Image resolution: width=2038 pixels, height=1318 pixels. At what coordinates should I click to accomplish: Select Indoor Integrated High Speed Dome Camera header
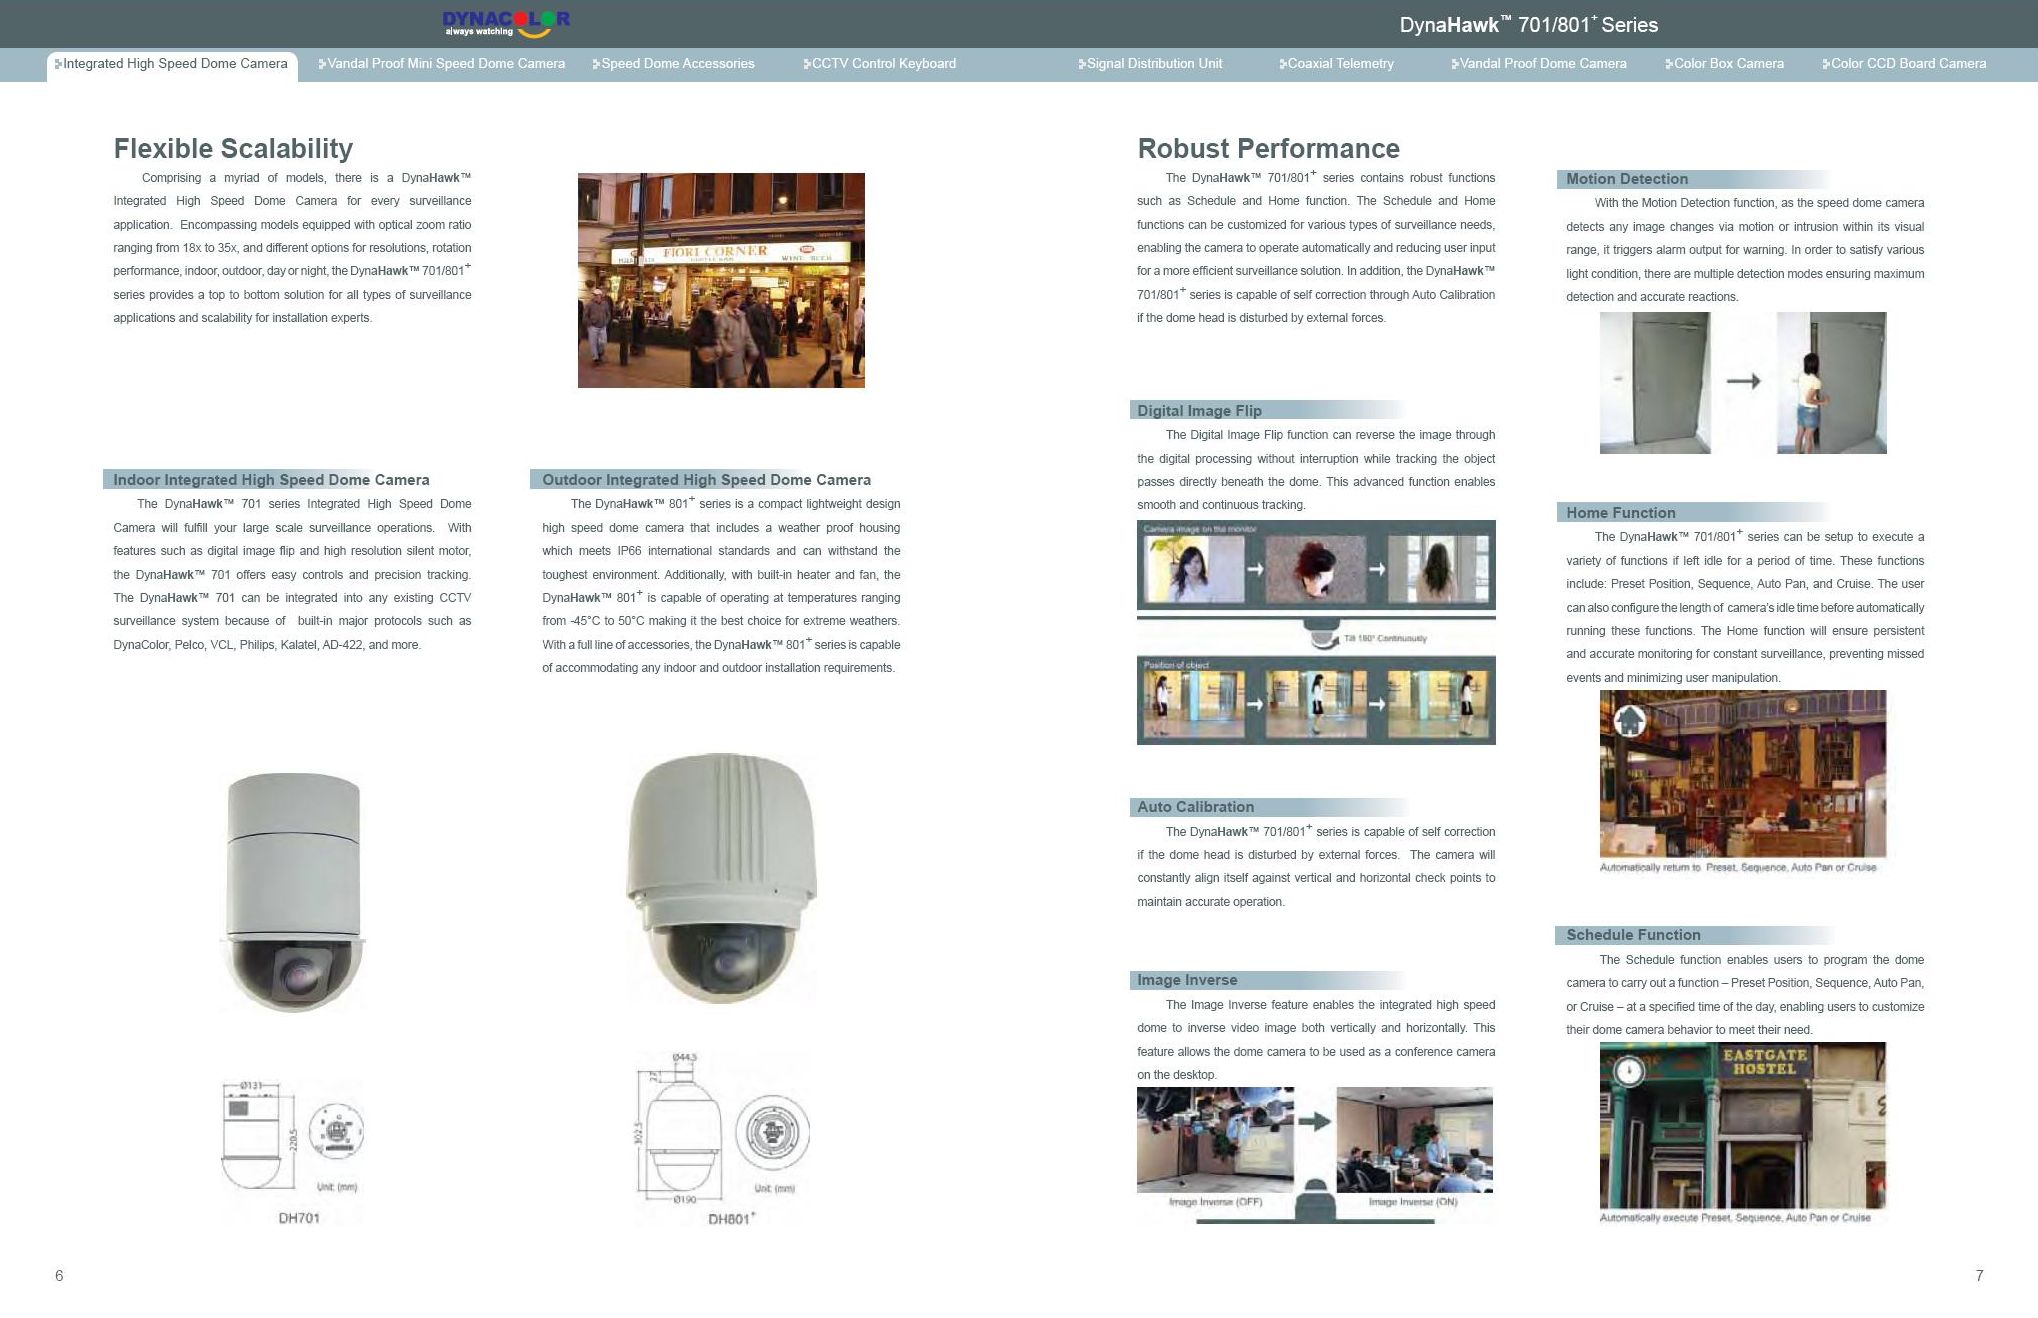click(270, 480)
